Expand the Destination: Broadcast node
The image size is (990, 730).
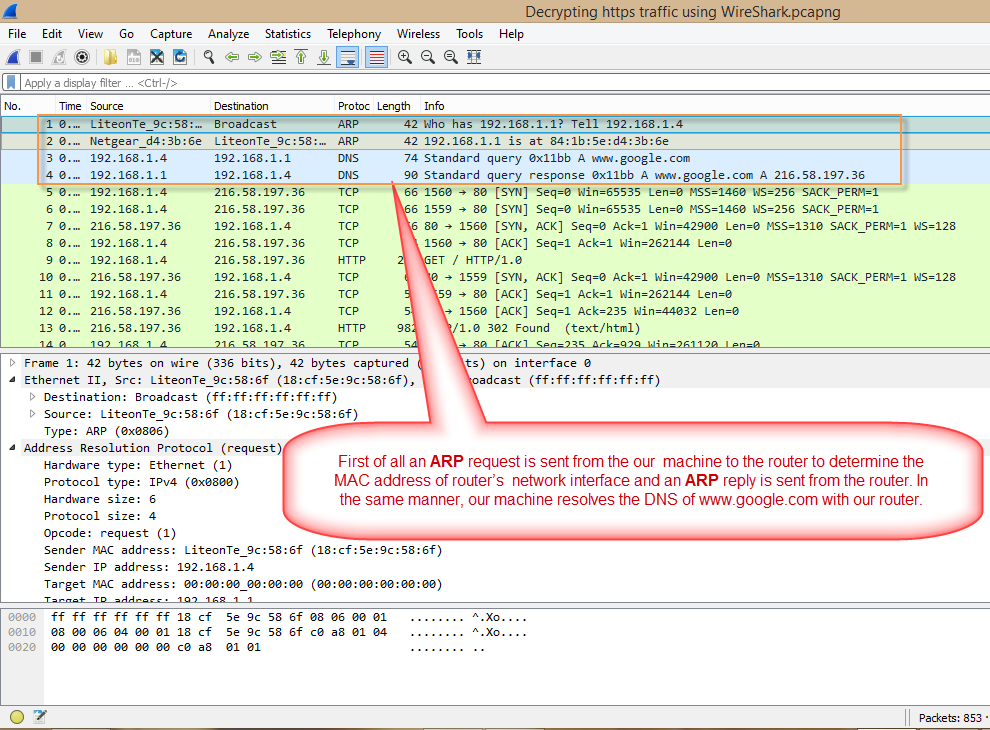32,397
